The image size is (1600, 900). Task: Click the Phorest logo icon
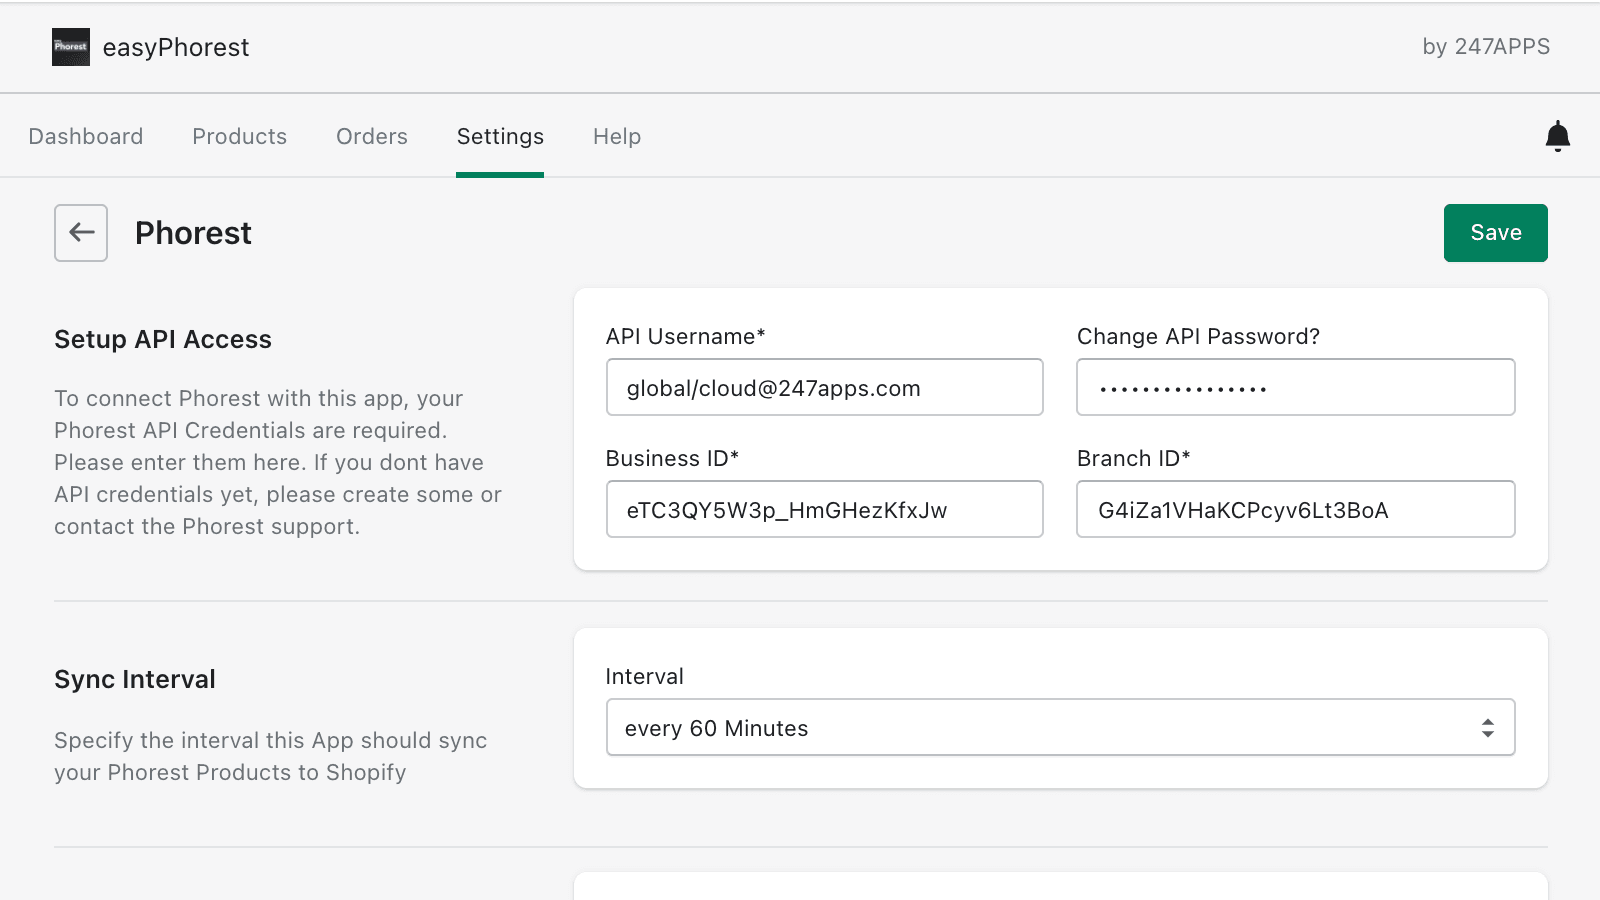(71, 47)
